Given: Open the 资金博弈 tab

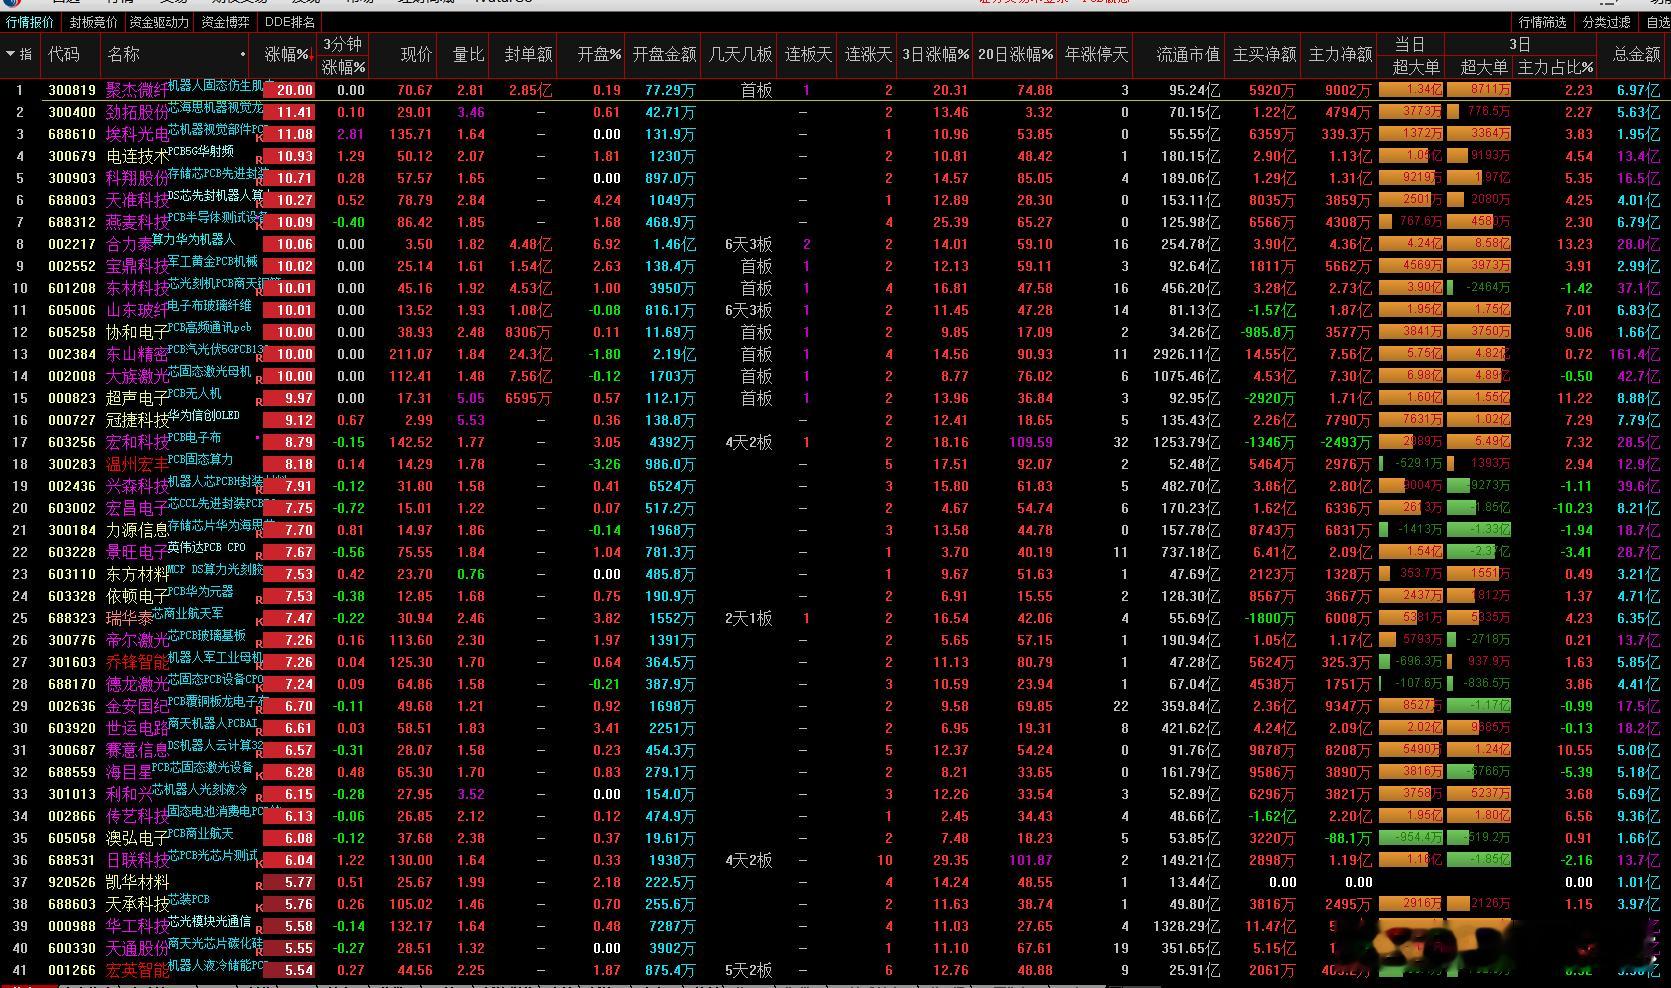Looking at the screenshot, I should click(225, 22).
